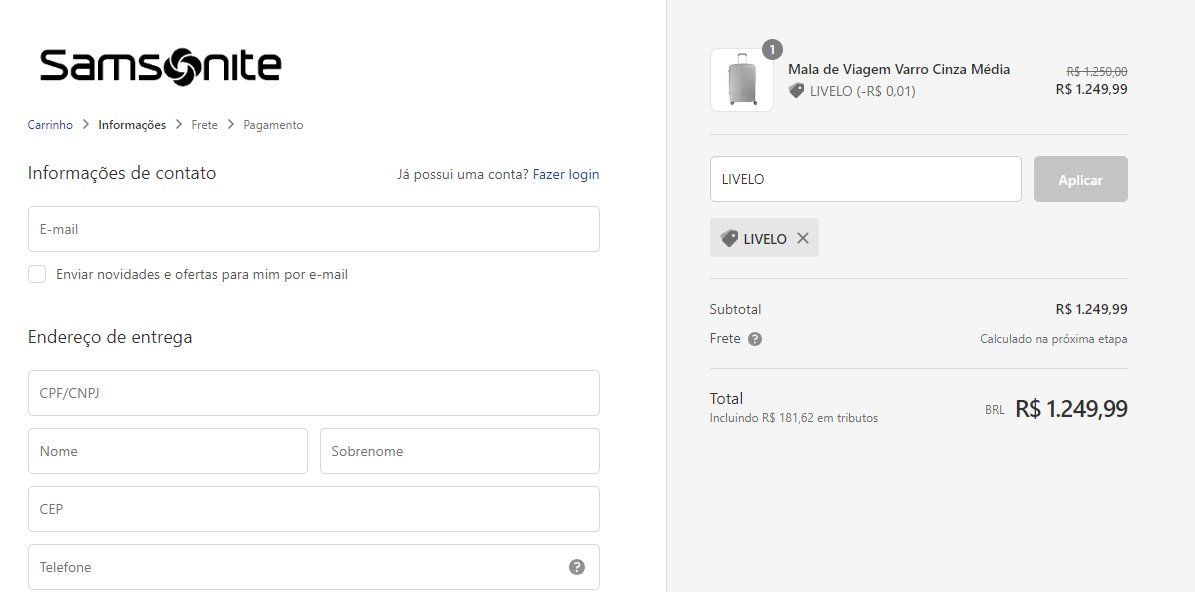Click the discount code field containing LIVELO

866,179
